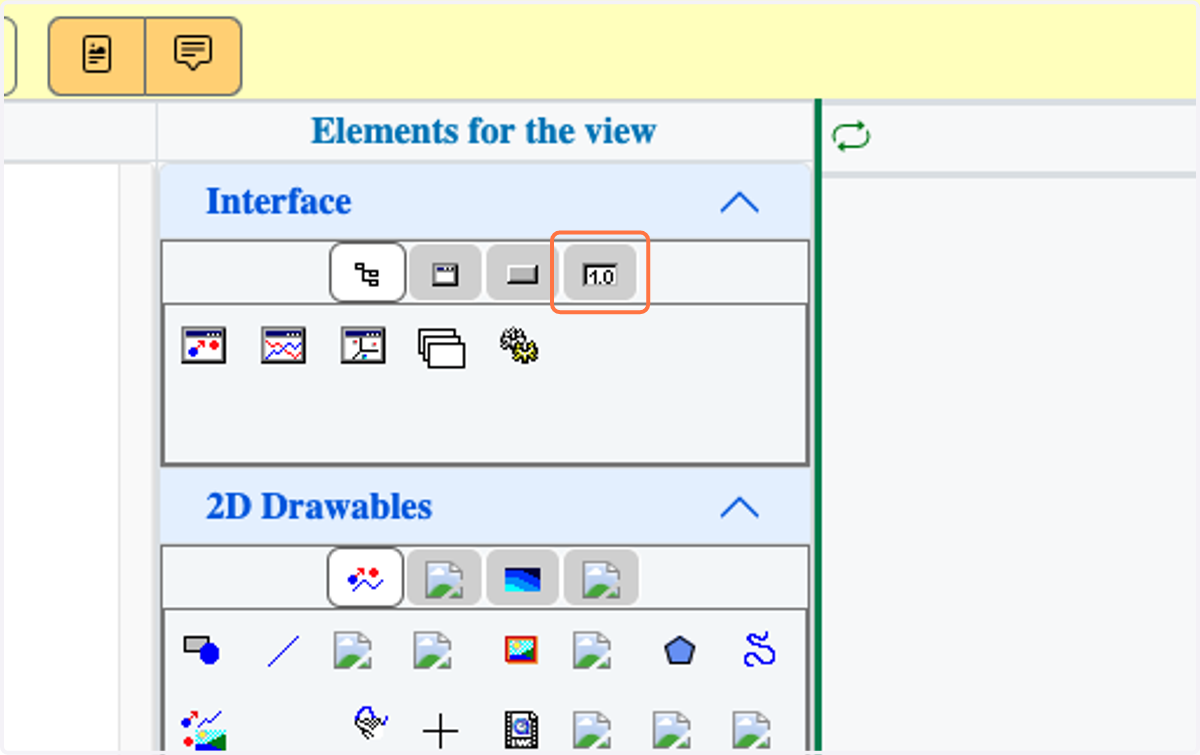Select the 2D Drawables dots-and-line tab

tap(365, 577)
